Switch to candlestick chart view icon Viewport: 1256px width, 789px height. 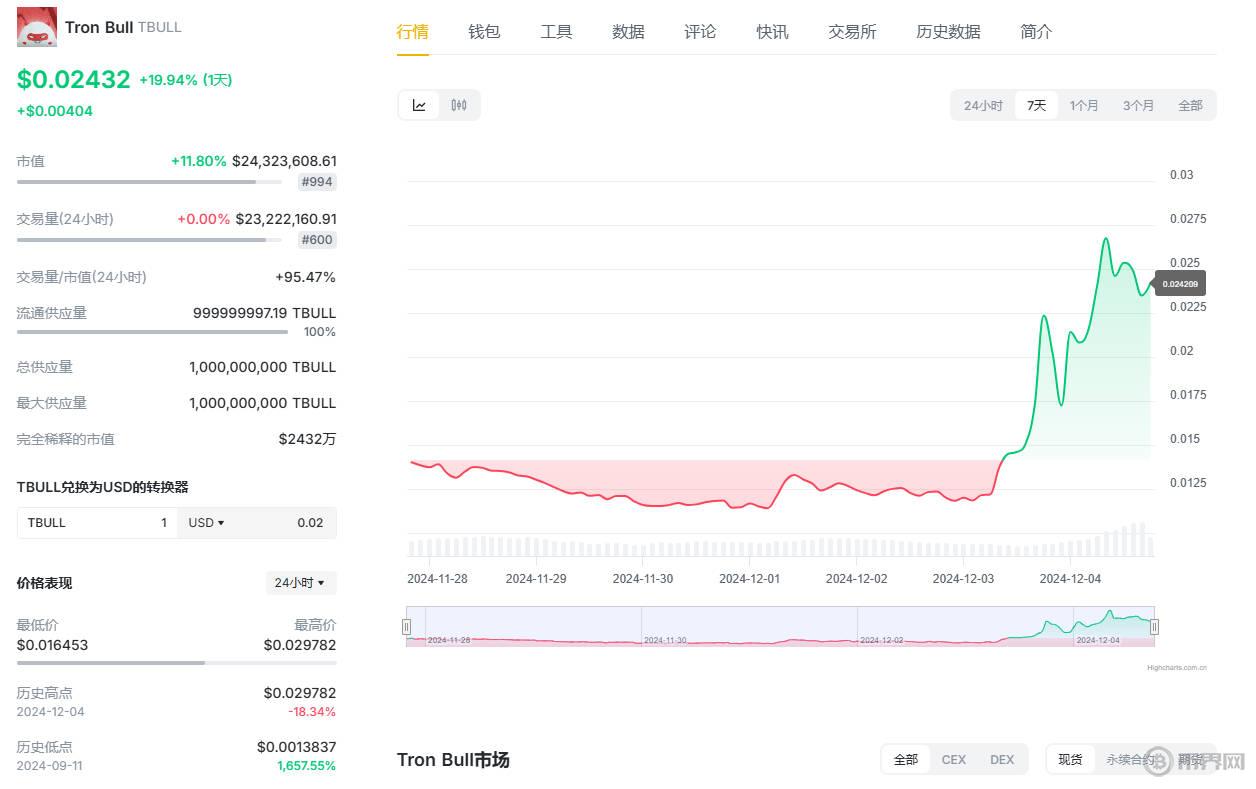pyautogui.click(x=459, y=105)
